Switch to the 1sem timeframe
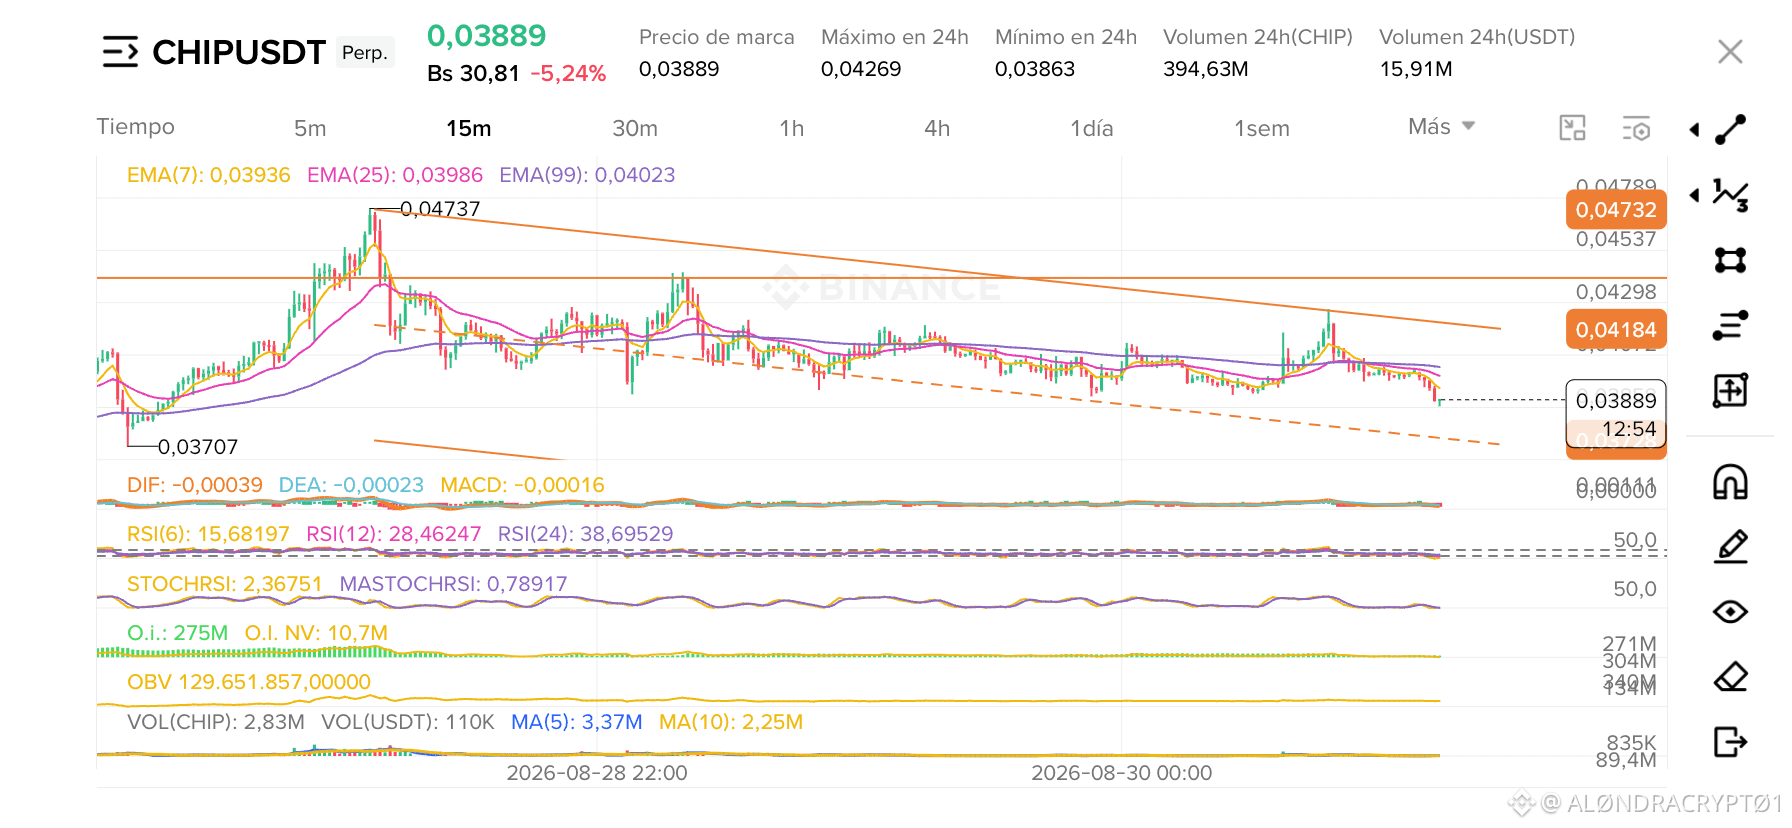The image size is (1792, 828). point(1262,128)
